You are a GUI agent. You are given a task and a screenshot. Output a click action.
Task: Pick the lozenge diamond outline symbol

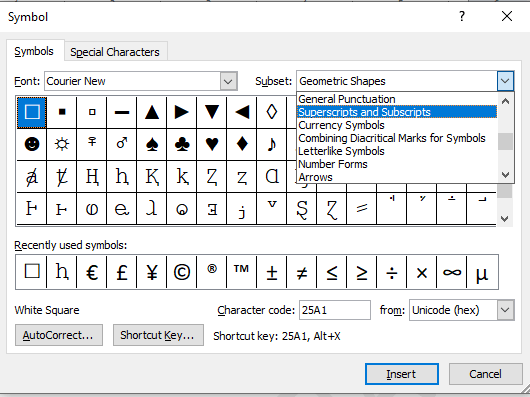coord(272,112)
